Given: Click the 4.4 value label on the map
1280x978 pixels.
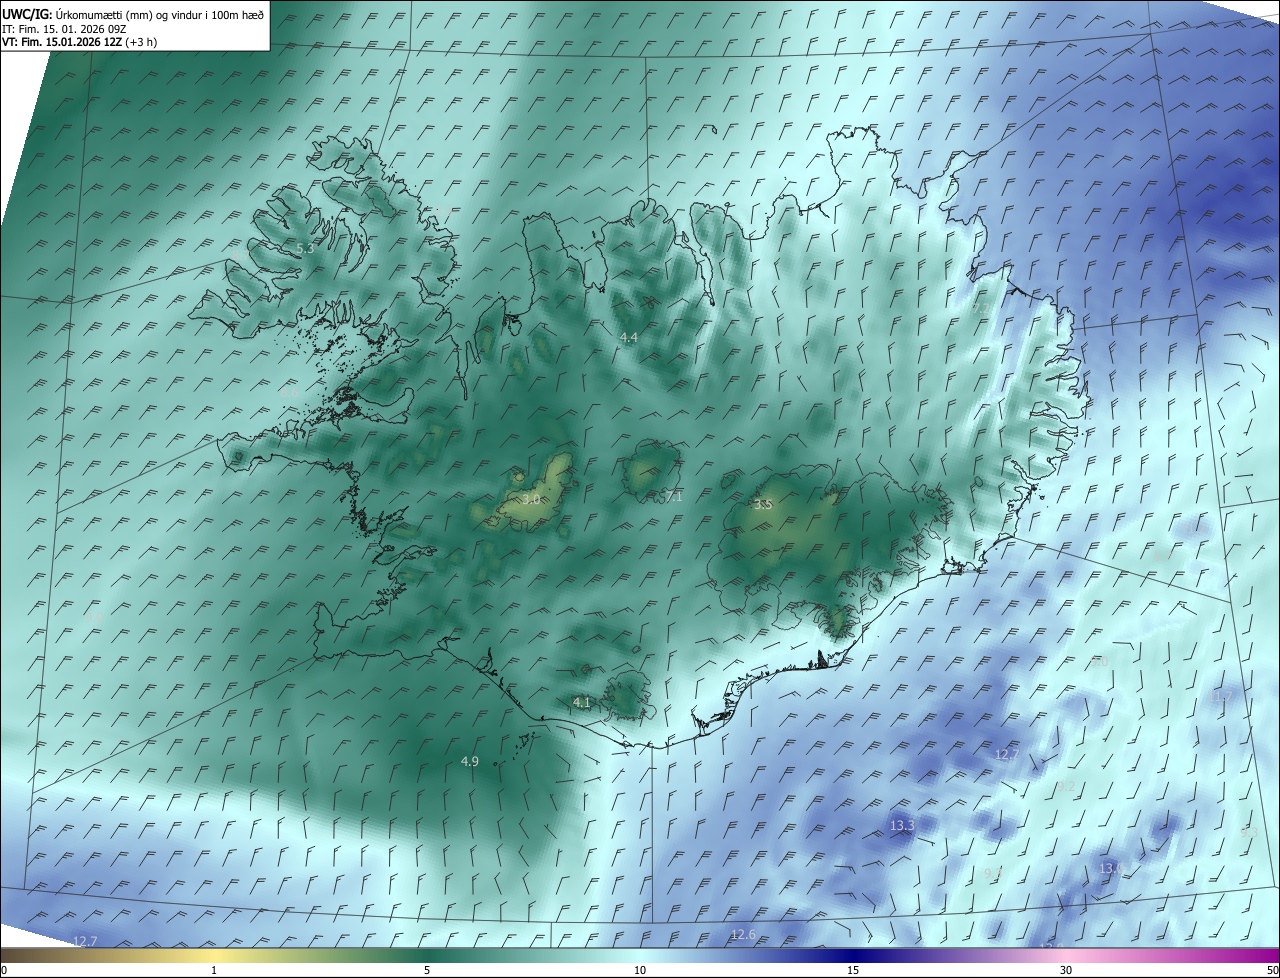Looking at the screenshot, I should 629,338.
